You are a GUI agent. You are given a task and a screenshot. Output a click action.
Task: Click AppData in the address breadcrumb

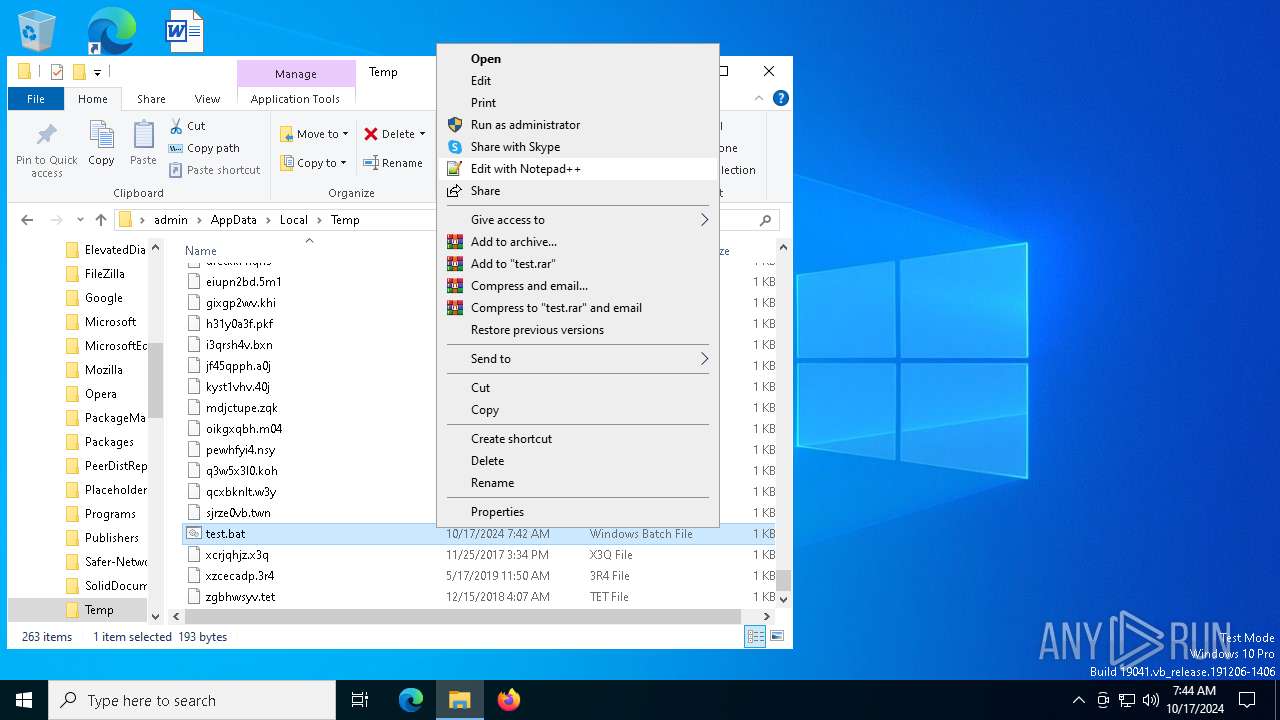click(233, 220)
